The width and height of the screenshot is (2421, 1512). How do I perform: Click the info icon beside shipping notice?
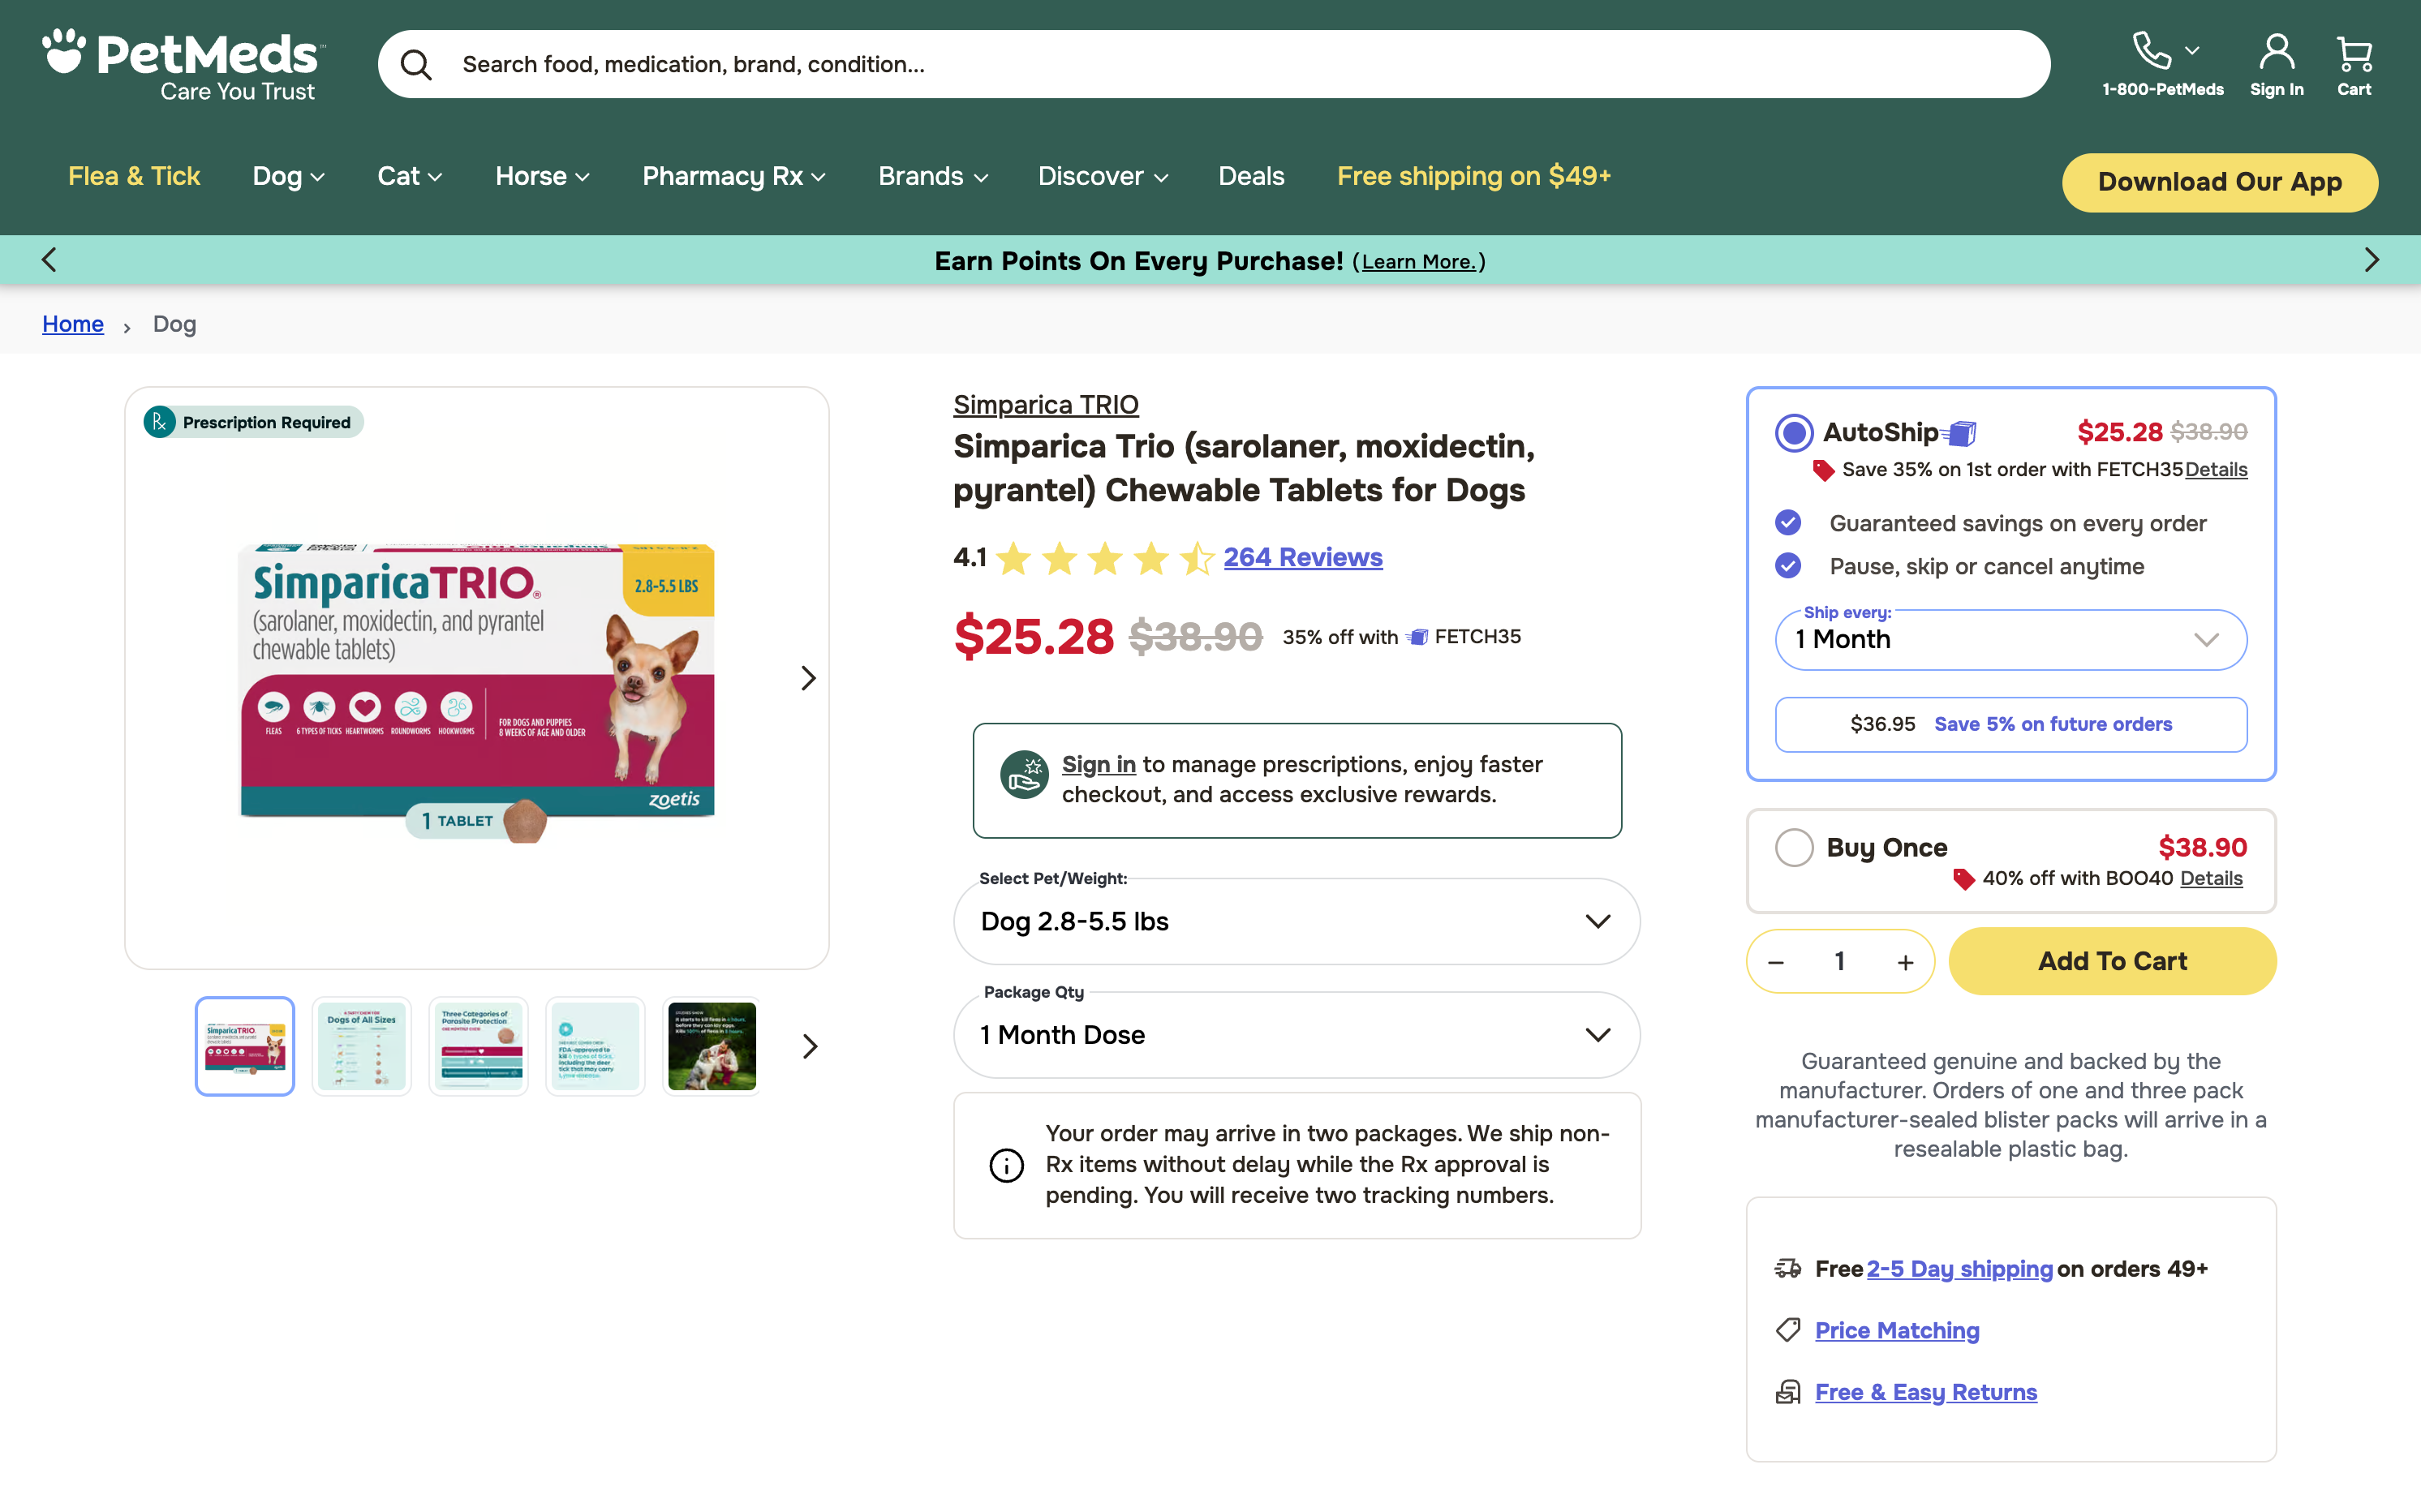point(1006,1165)
